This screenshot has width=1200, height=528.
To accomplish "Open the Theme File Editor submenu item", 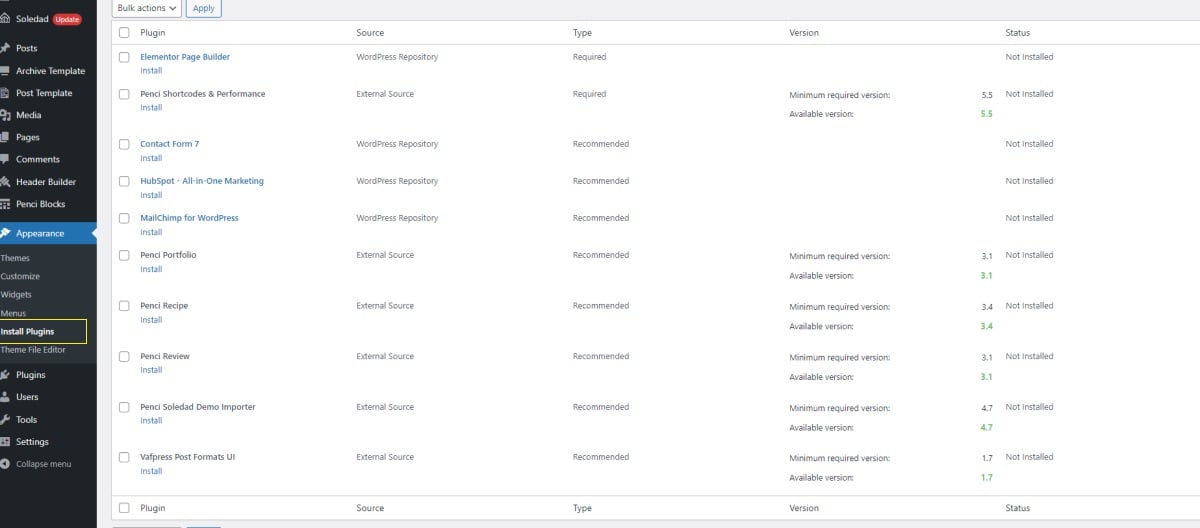I will click(33, 350).
